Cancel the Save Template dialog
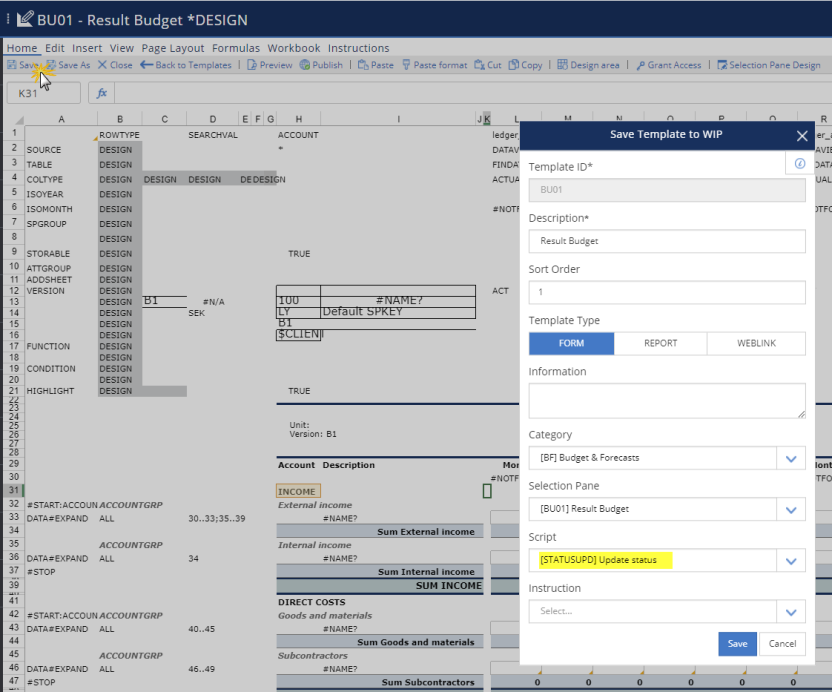Screen dimensions: 832x692 783,644
